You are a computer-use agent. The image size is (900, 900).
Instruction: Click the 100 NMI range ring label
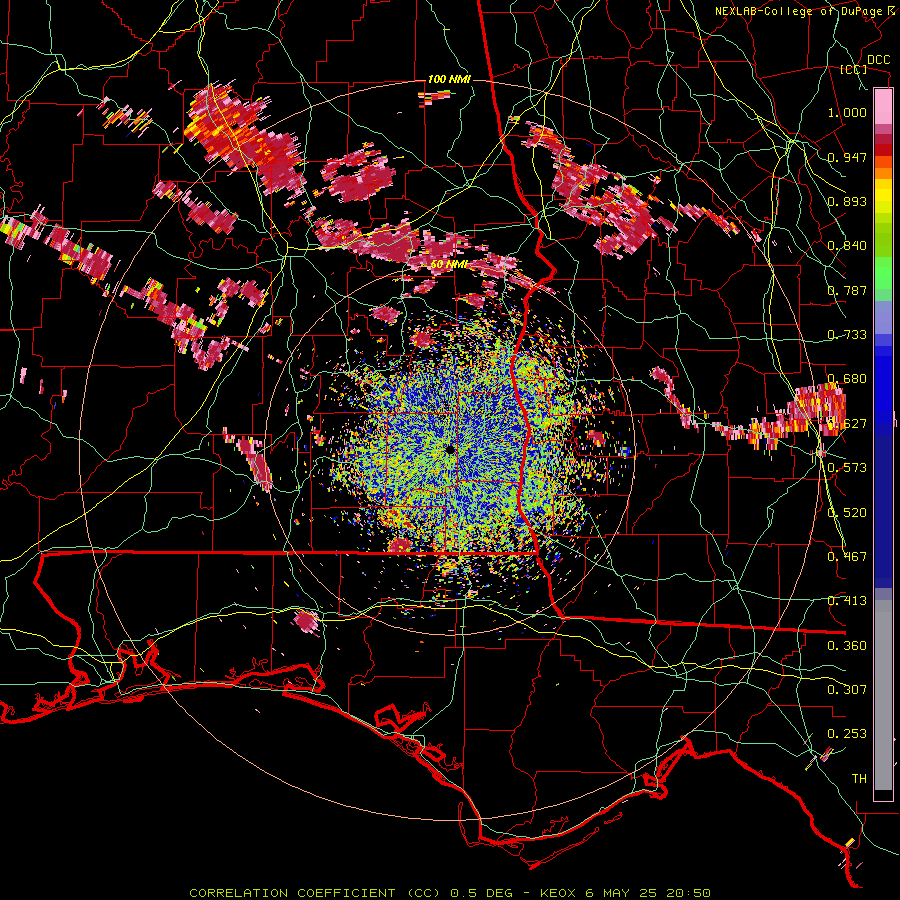449,79
